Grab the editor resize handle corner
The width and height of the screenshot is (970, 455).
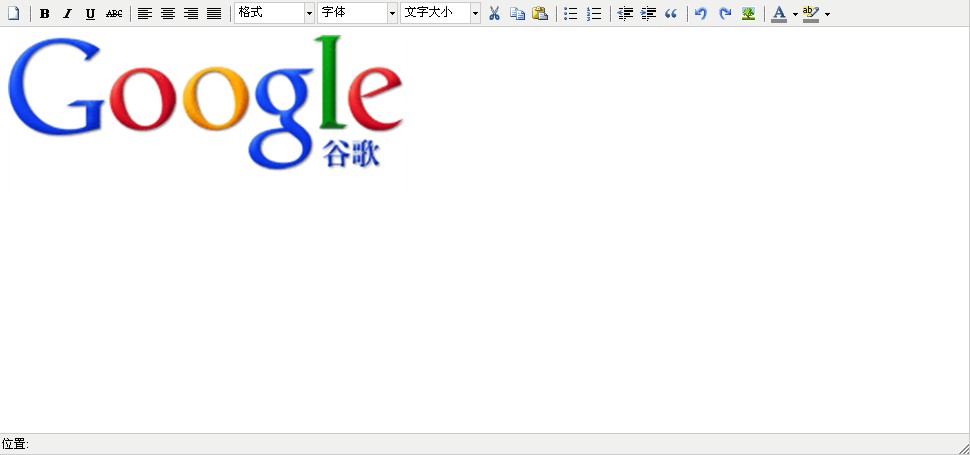964,449
